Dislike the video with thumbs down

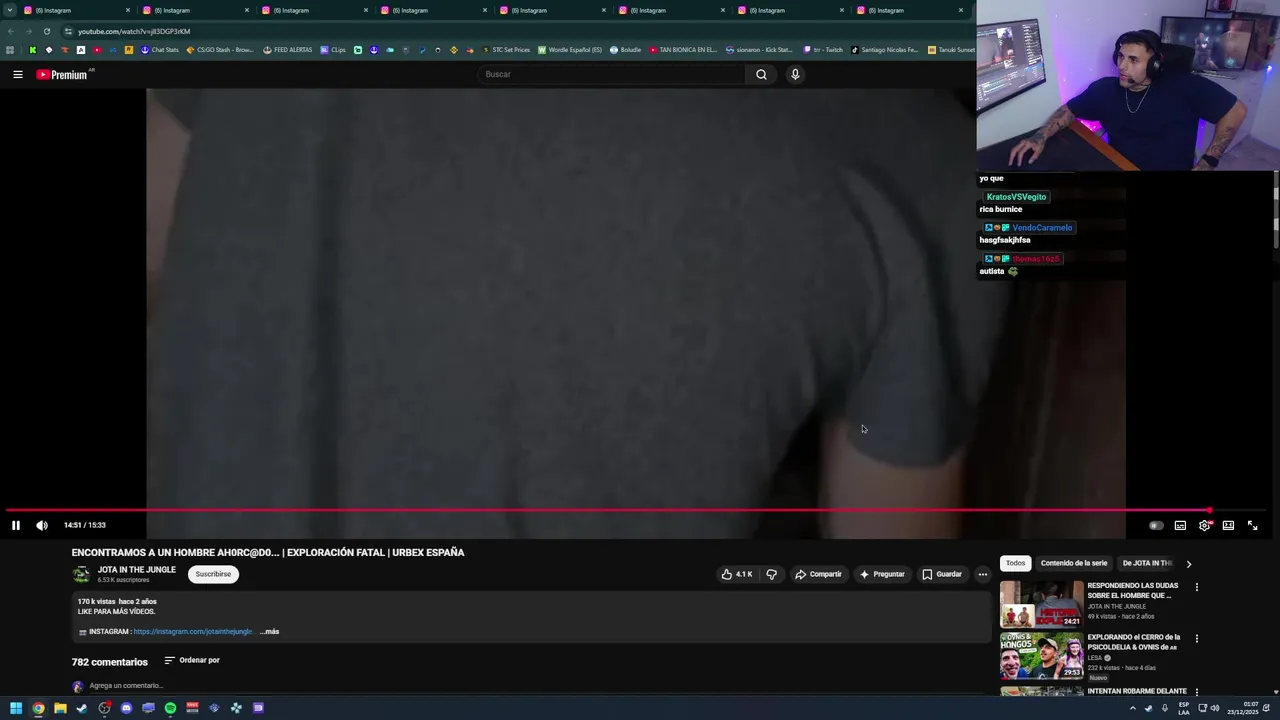tap(771, 574)
